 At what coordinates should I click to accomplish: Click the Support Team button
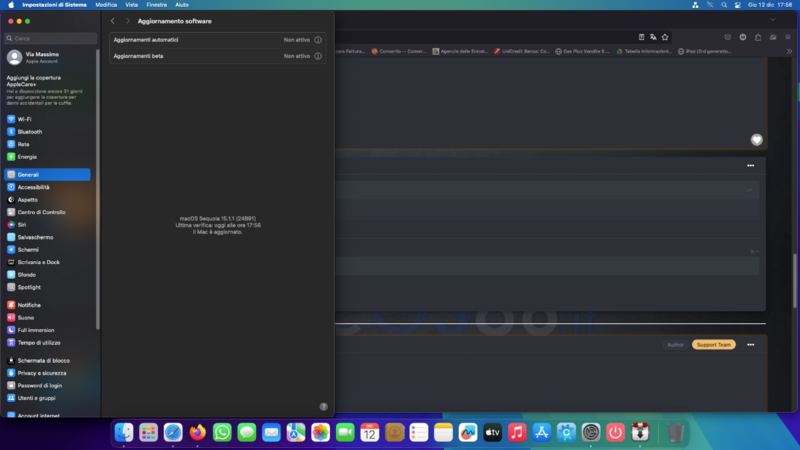713,344
